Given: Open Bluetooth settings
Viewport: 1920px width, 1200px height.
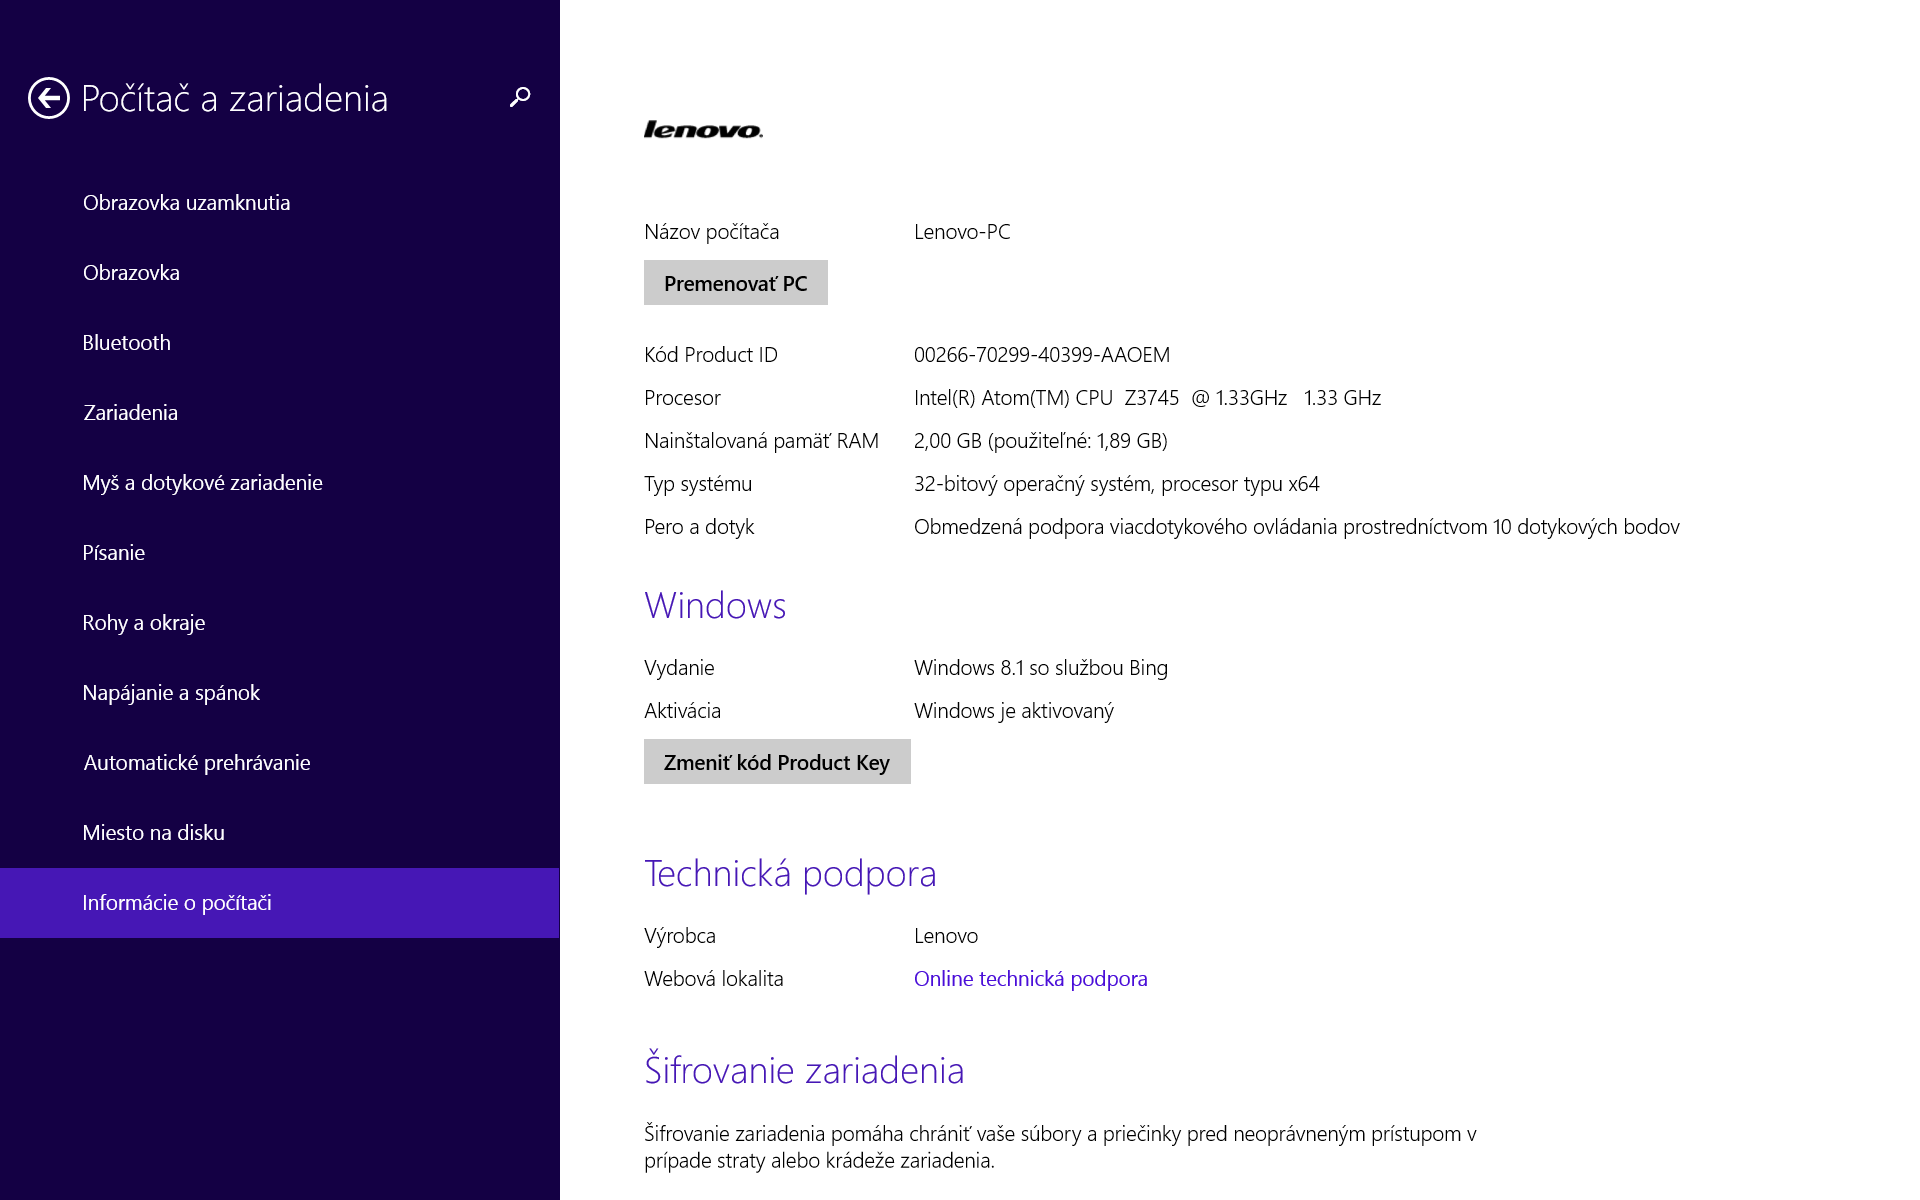Looking at the screenshot, I should point(280,343).
